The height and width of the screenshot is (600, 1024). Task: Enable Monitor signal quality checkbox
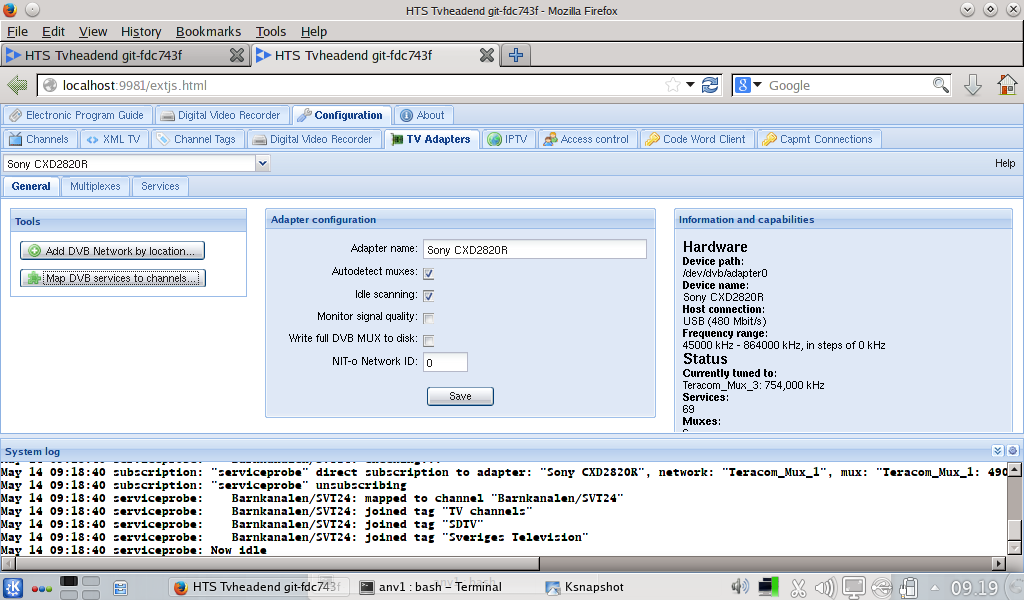click(x=428, y=318)
